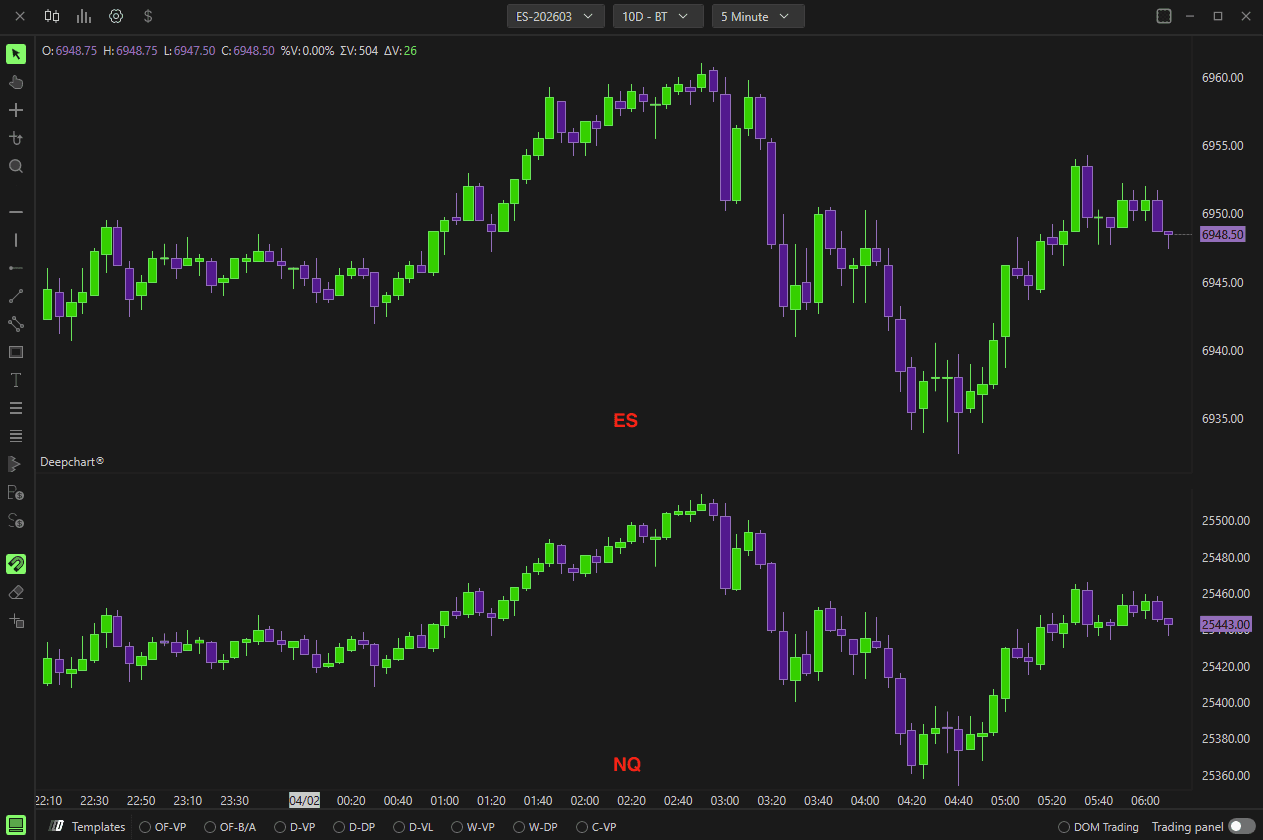Screen dimensions: 1263x840
Task: Open chart settings gear icon
Action: pos(116,16)
